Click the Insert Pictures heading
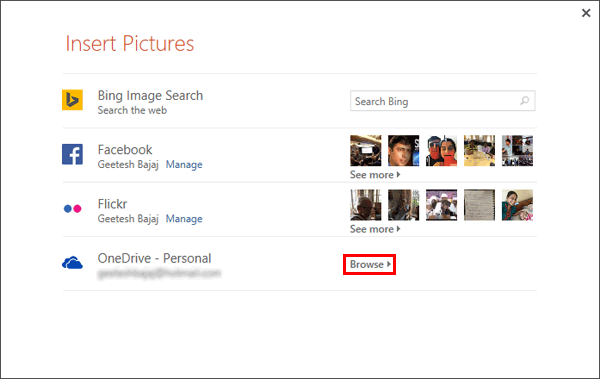Screen dimensions: 600x379 (130, 43)
